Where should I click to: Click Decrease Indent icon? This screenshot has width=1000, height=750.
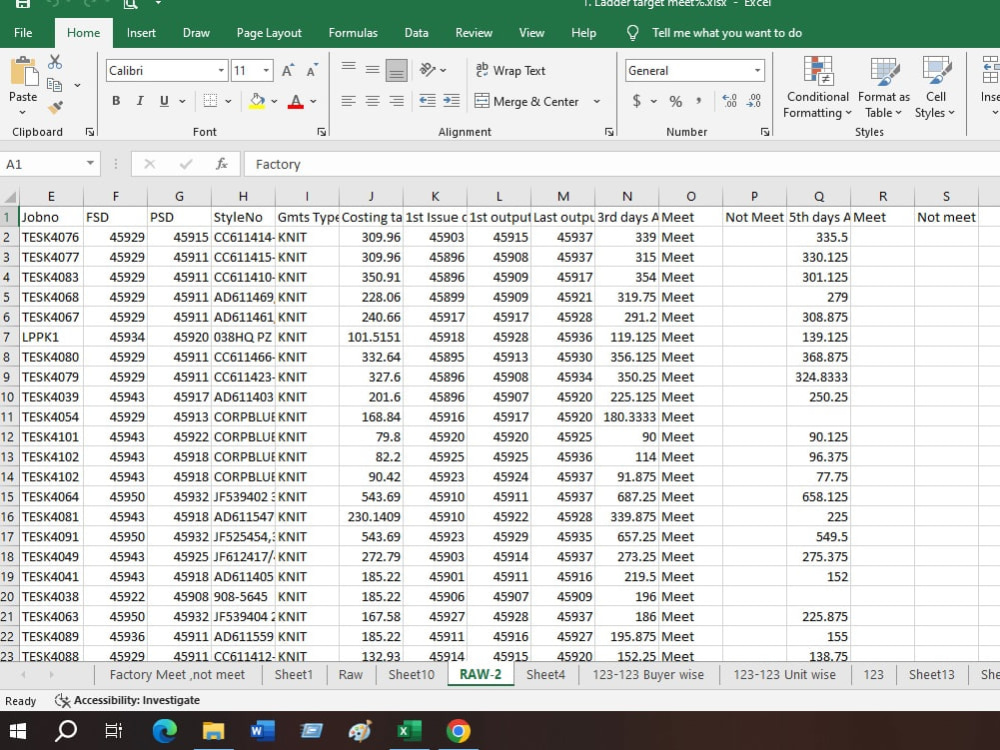tap(427, 101)
